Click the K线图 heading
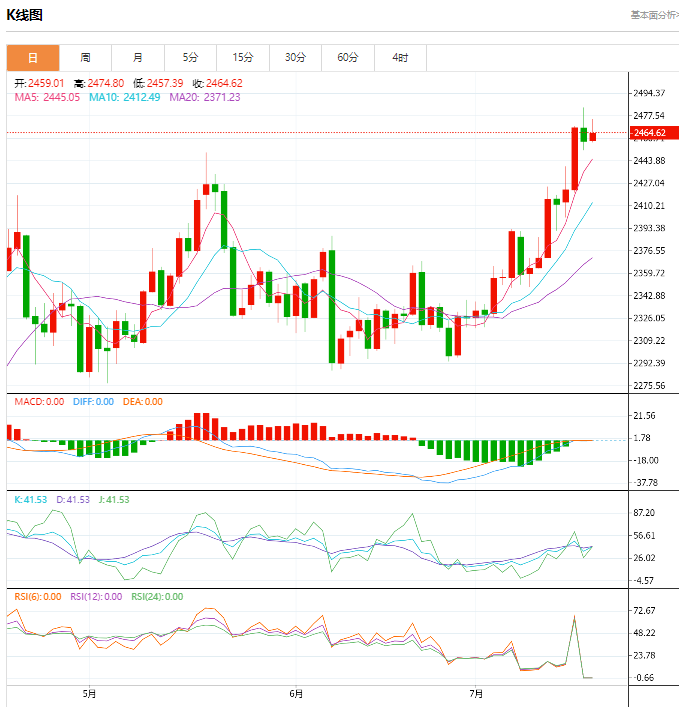This screenshot has height=707, width=679. pos(24,15)
